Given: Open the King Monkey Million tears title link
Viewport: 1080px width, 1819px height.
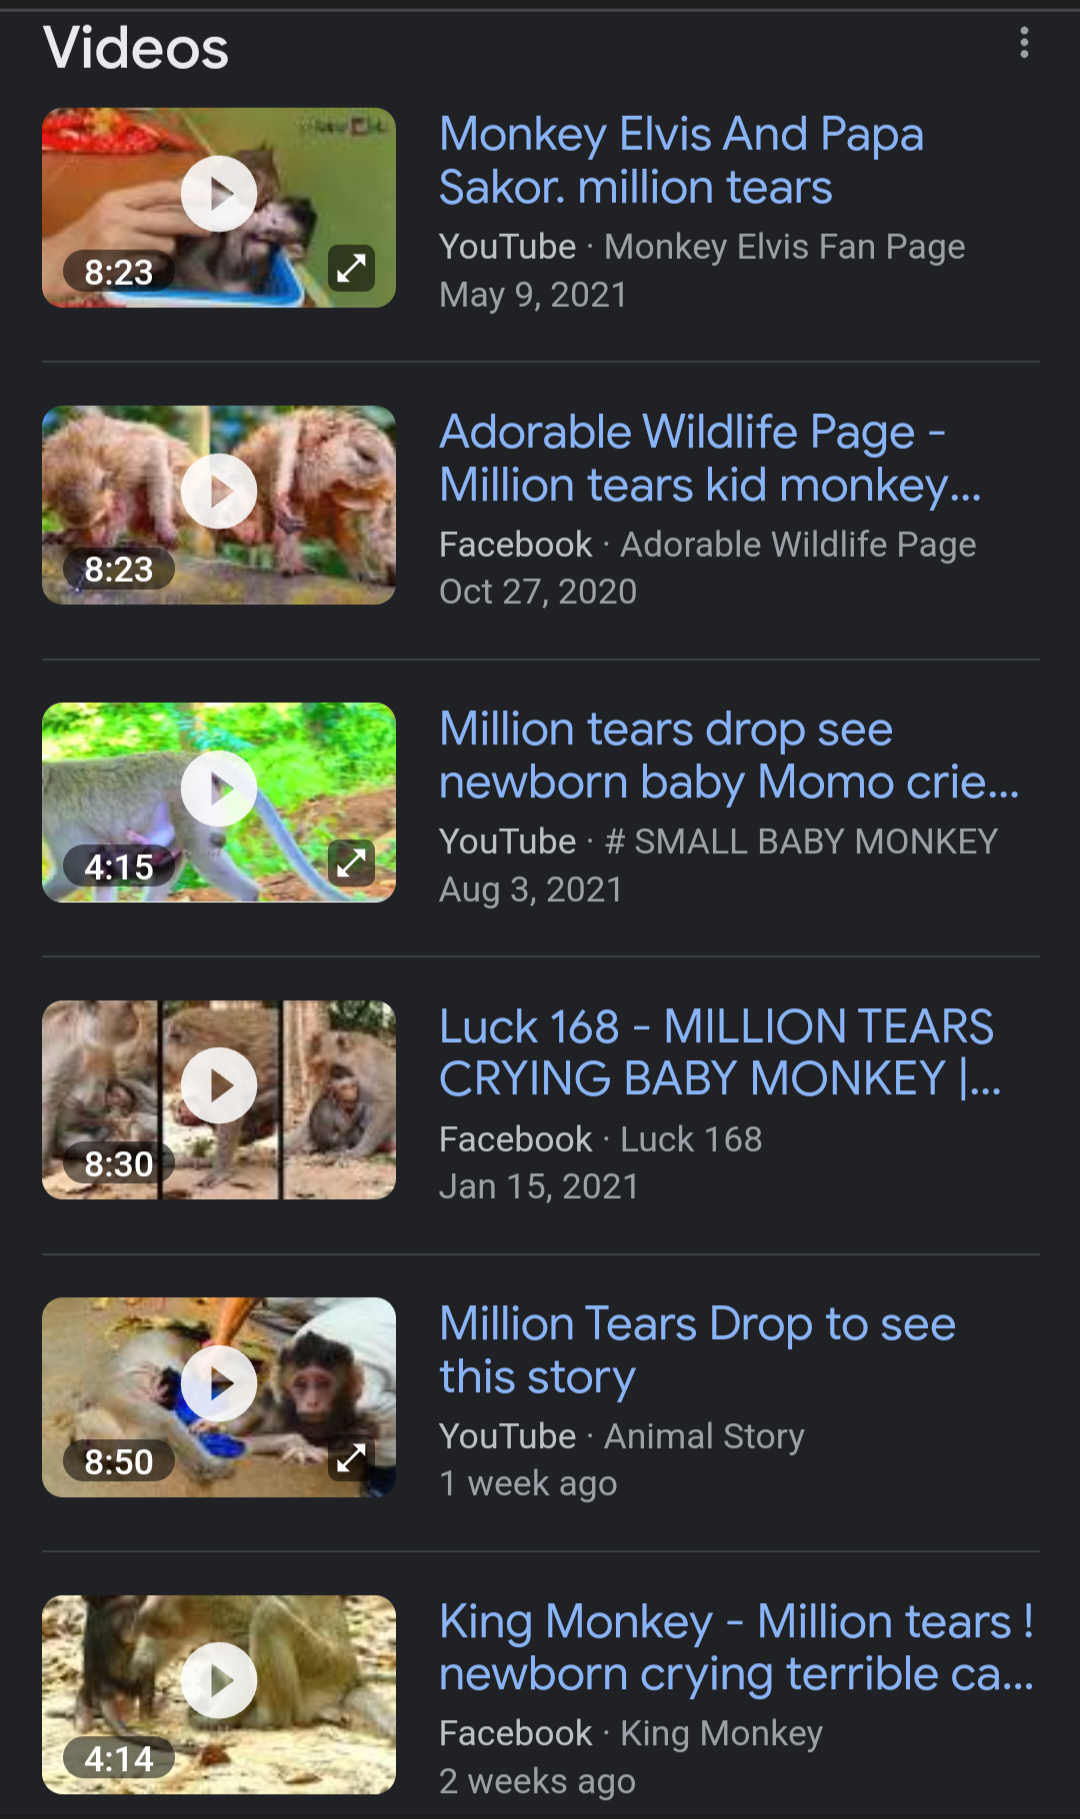Looking at the screenshot, I should click(x=736, y=1648).
